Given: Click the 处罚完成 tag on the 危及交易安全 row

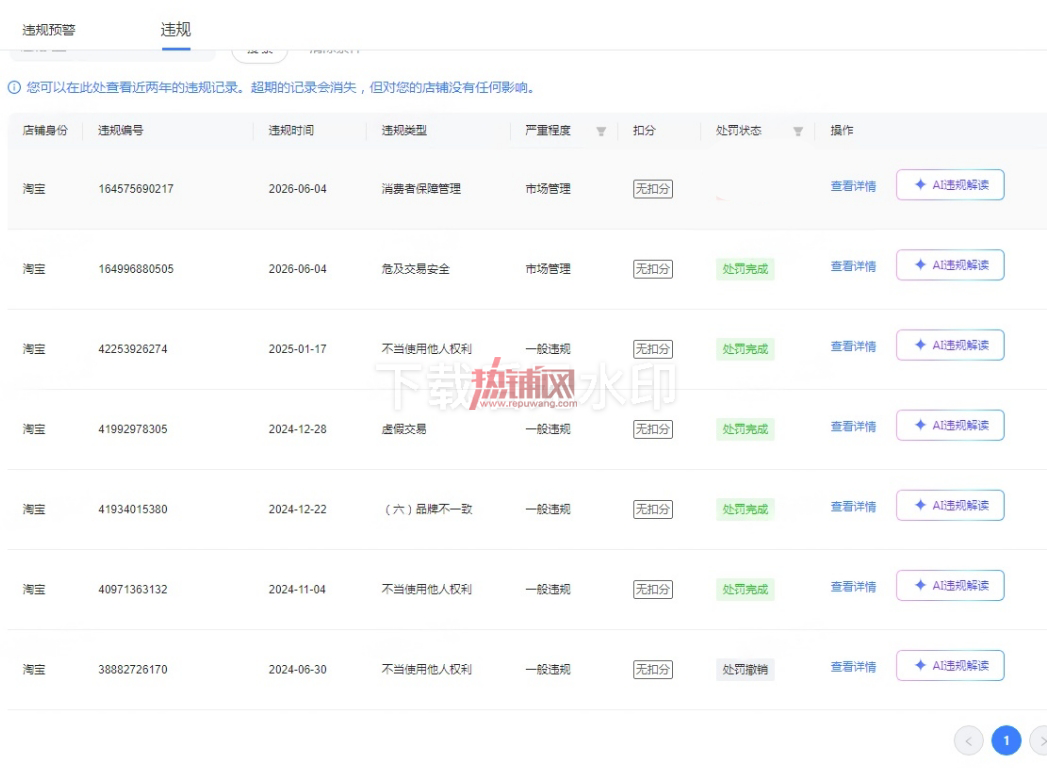Looking at the screenshot, I should 745,268.
